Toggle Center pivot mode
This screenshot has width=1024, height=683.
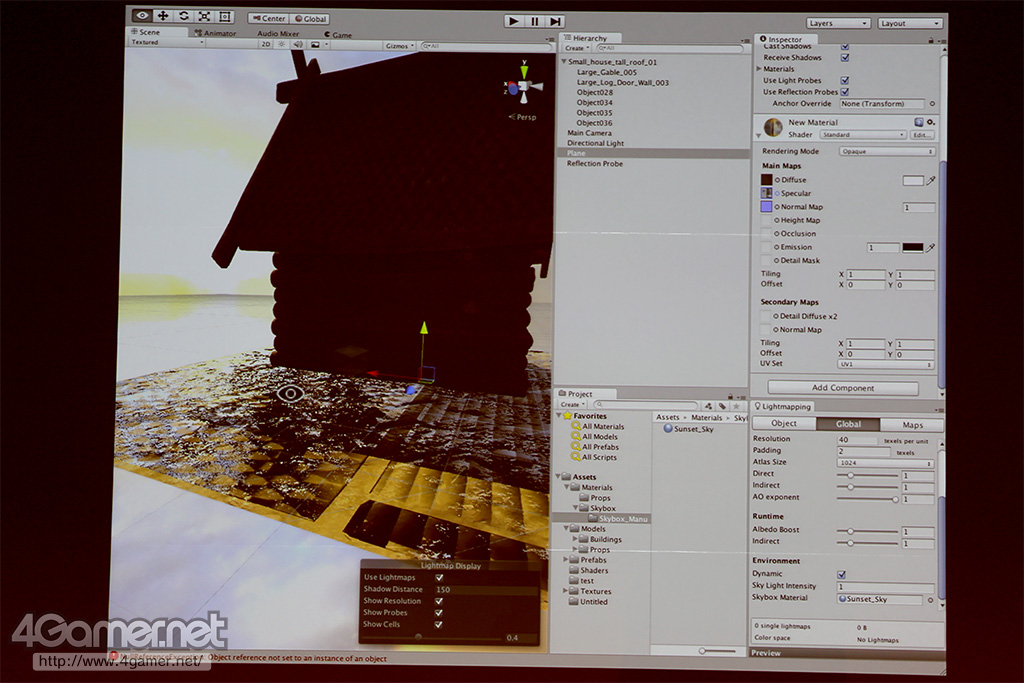coord(268,18)
